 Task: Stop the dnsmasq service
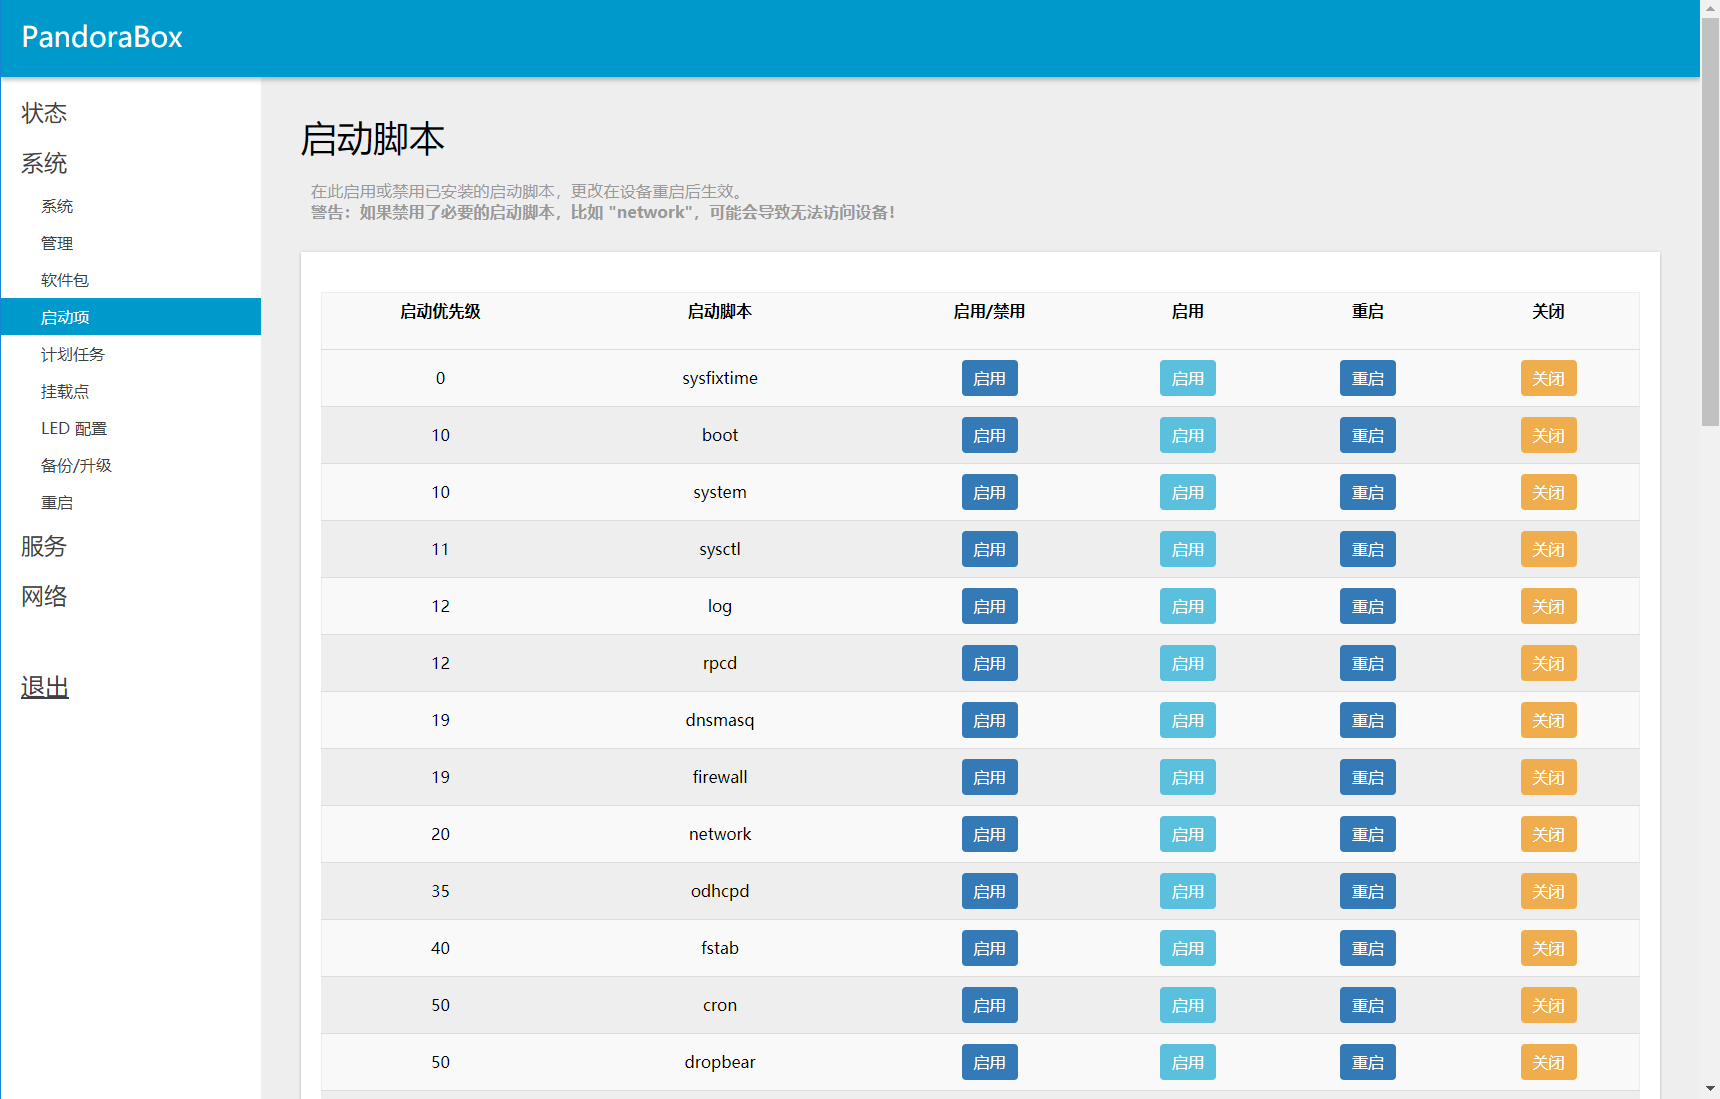coord(1548,720)
